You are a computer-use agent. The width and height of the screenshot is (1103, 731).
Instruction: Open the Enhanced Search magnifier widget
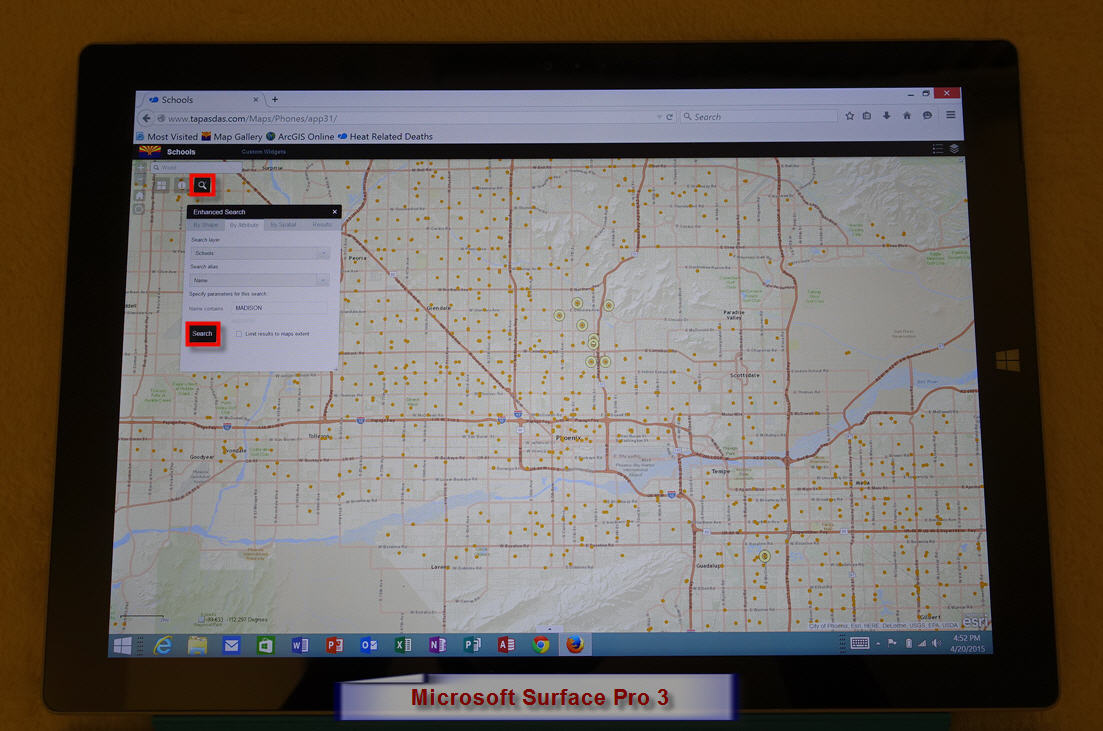203,185
